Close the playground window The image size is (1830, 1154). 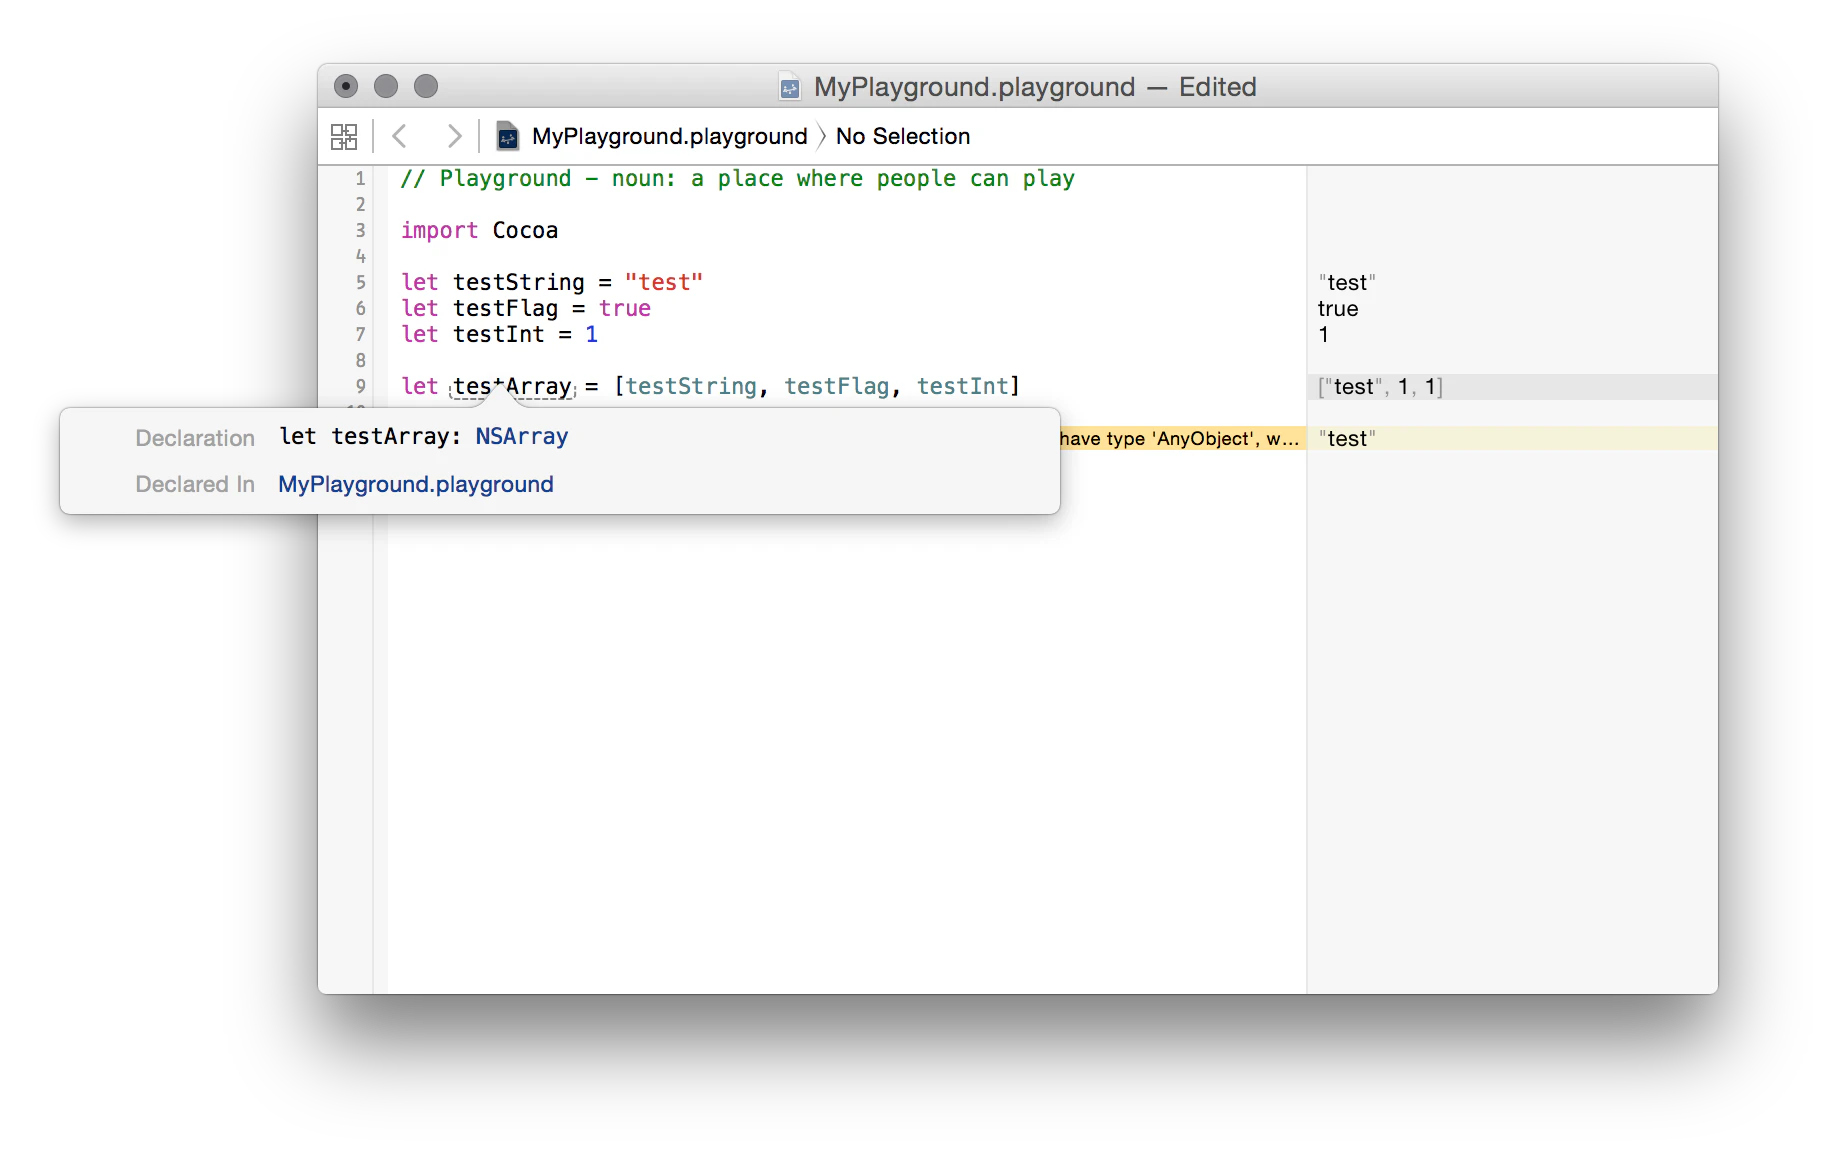tap(346, 86)
